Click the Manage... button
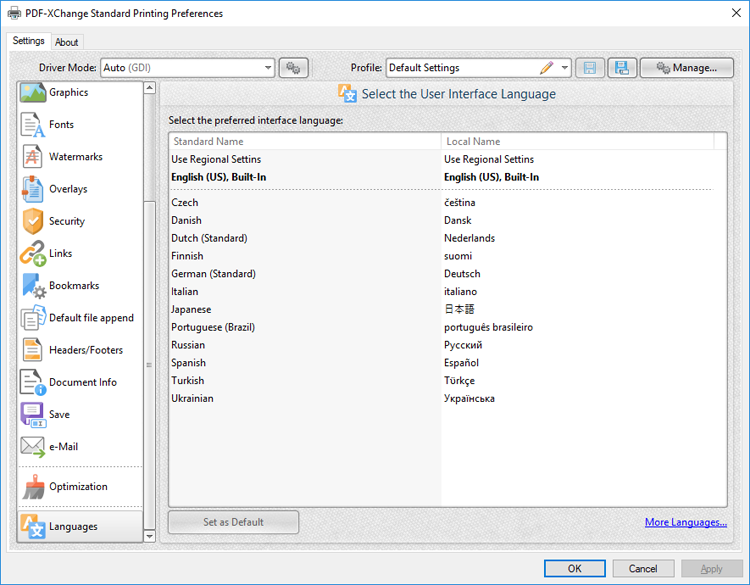The image size is (750, 585). [x=686, y=68]
